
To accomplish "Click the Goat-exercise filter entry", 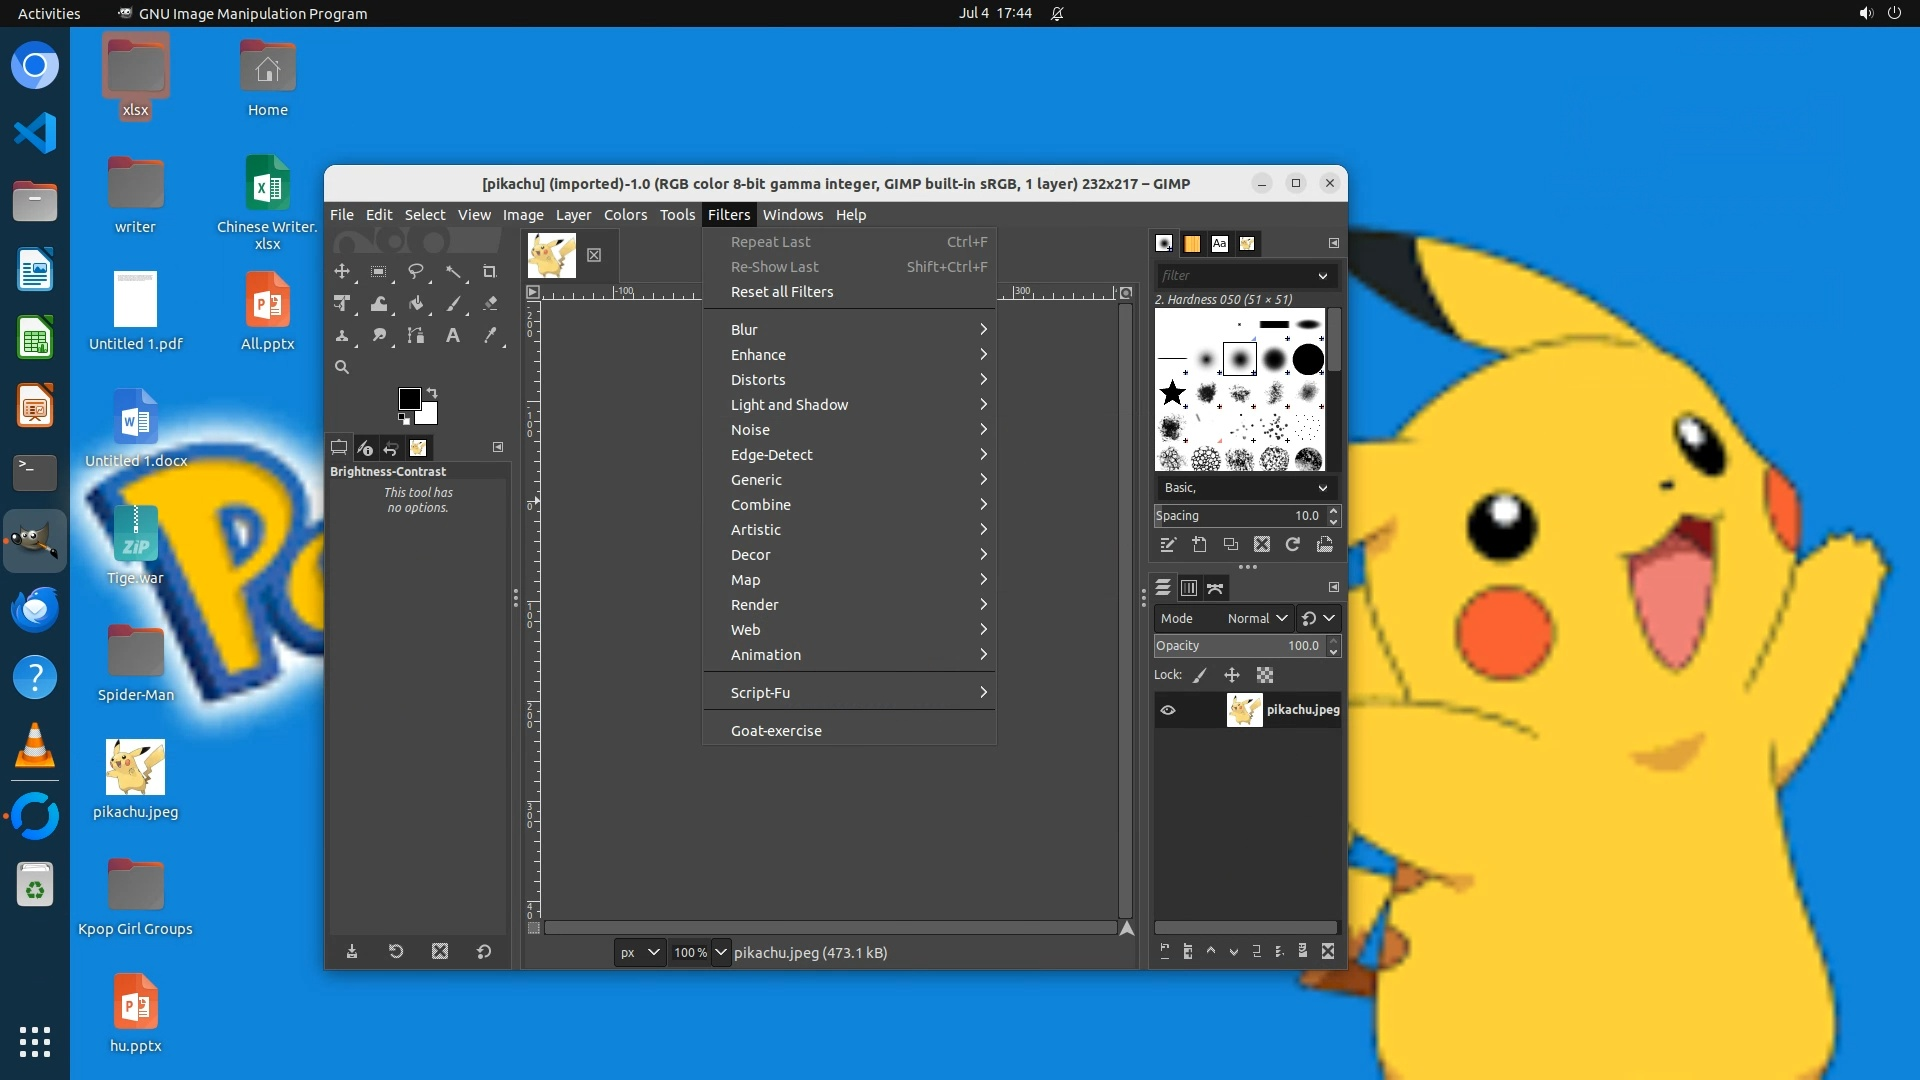I will click(x=776, y=731).
